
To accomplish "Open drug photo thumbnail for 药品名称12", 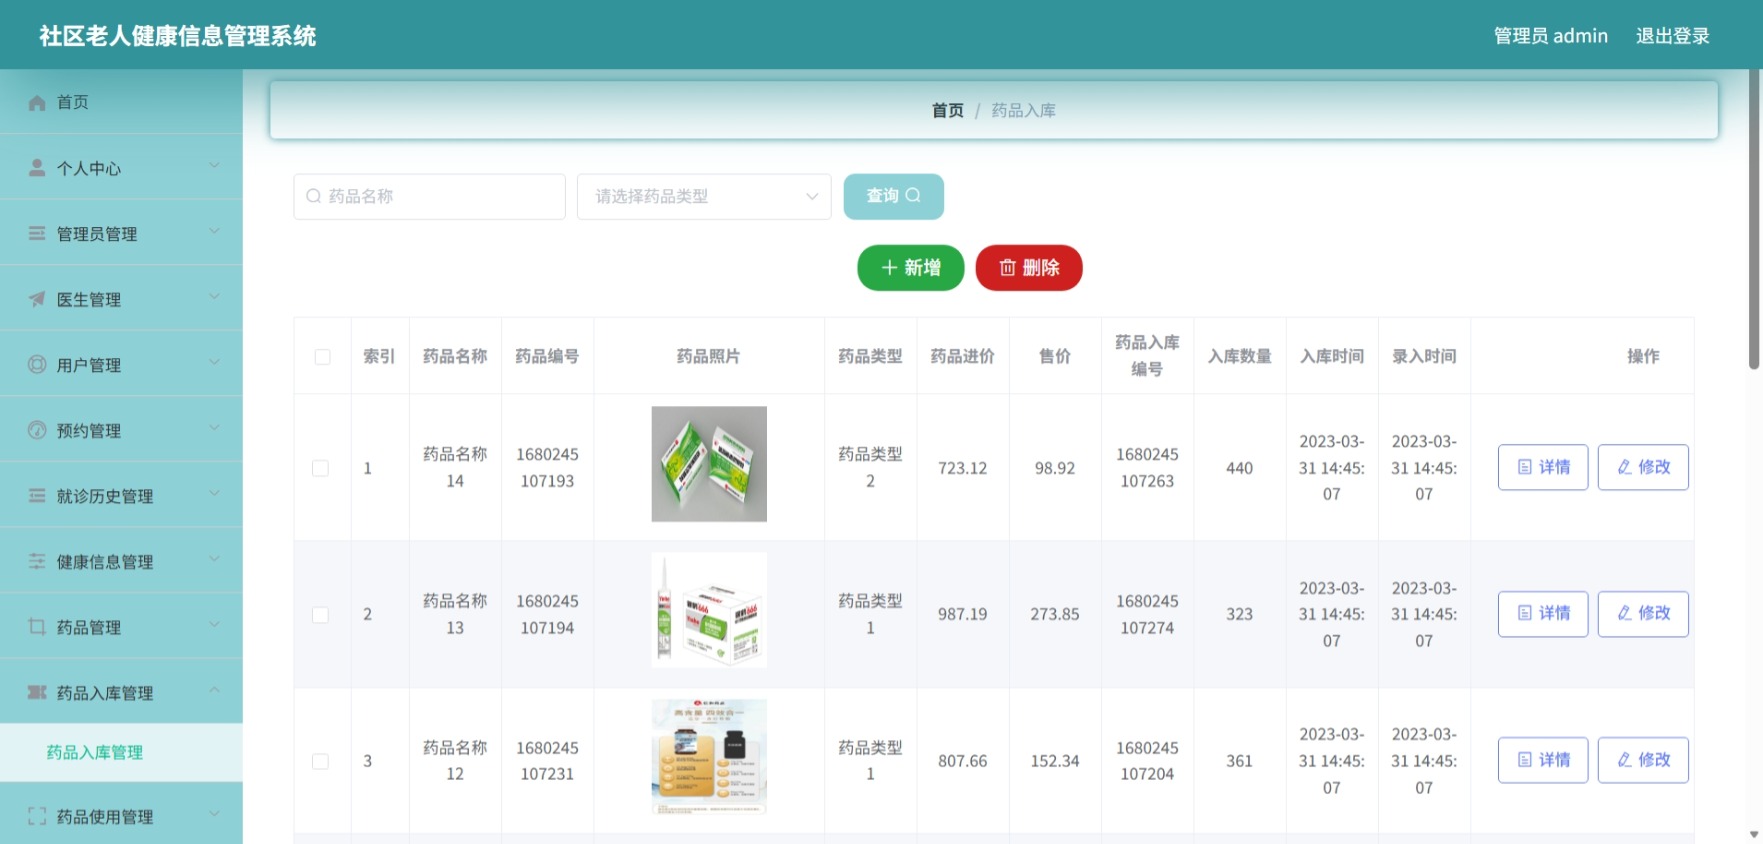I will pyautogui.click(x=709, y=757).
